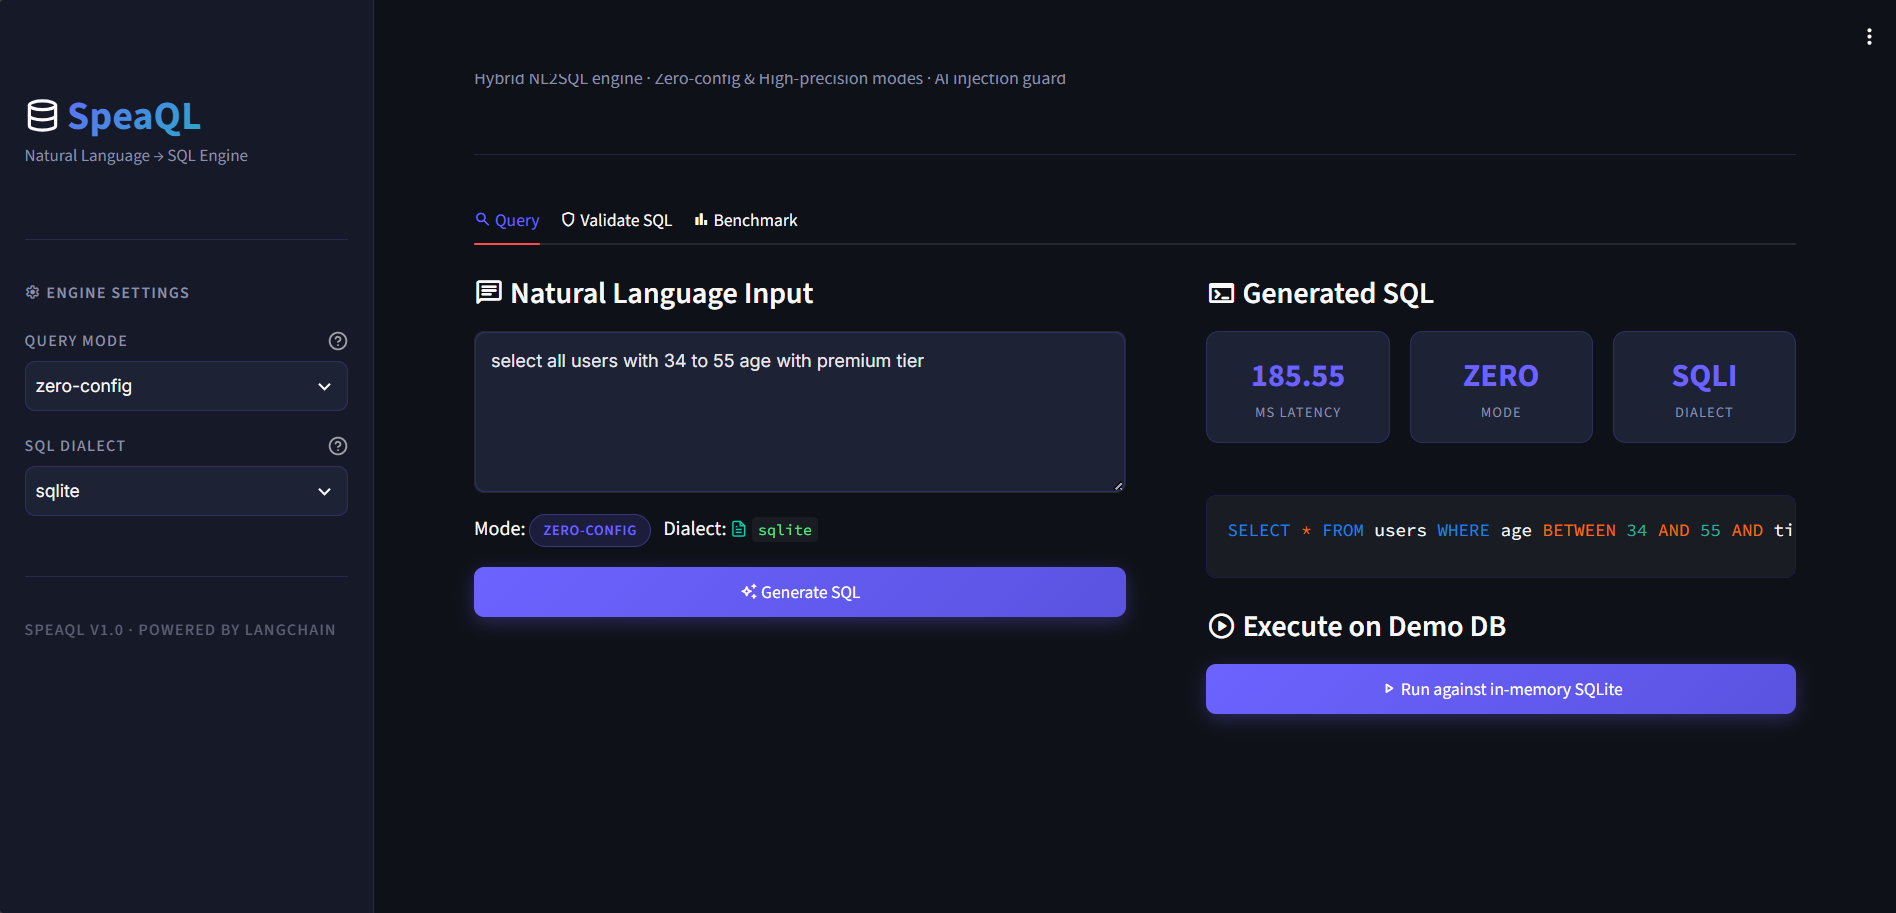Open the Query Mode zero-config dropdown
1896x913 pixels.
186,386
